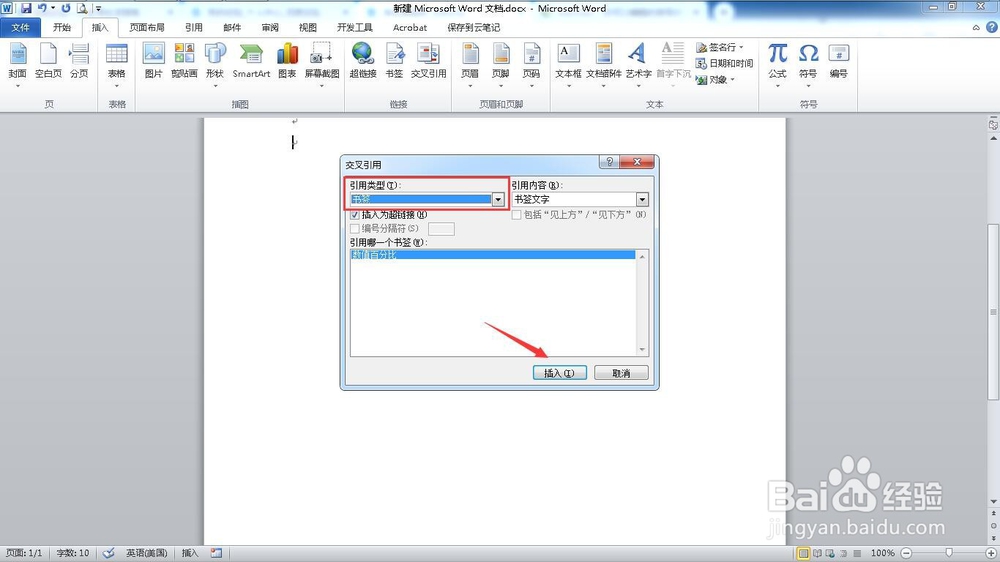Close the Cross-reference dialog
The width and height of the screenshot is (1000, 562).
coord(636,162)
